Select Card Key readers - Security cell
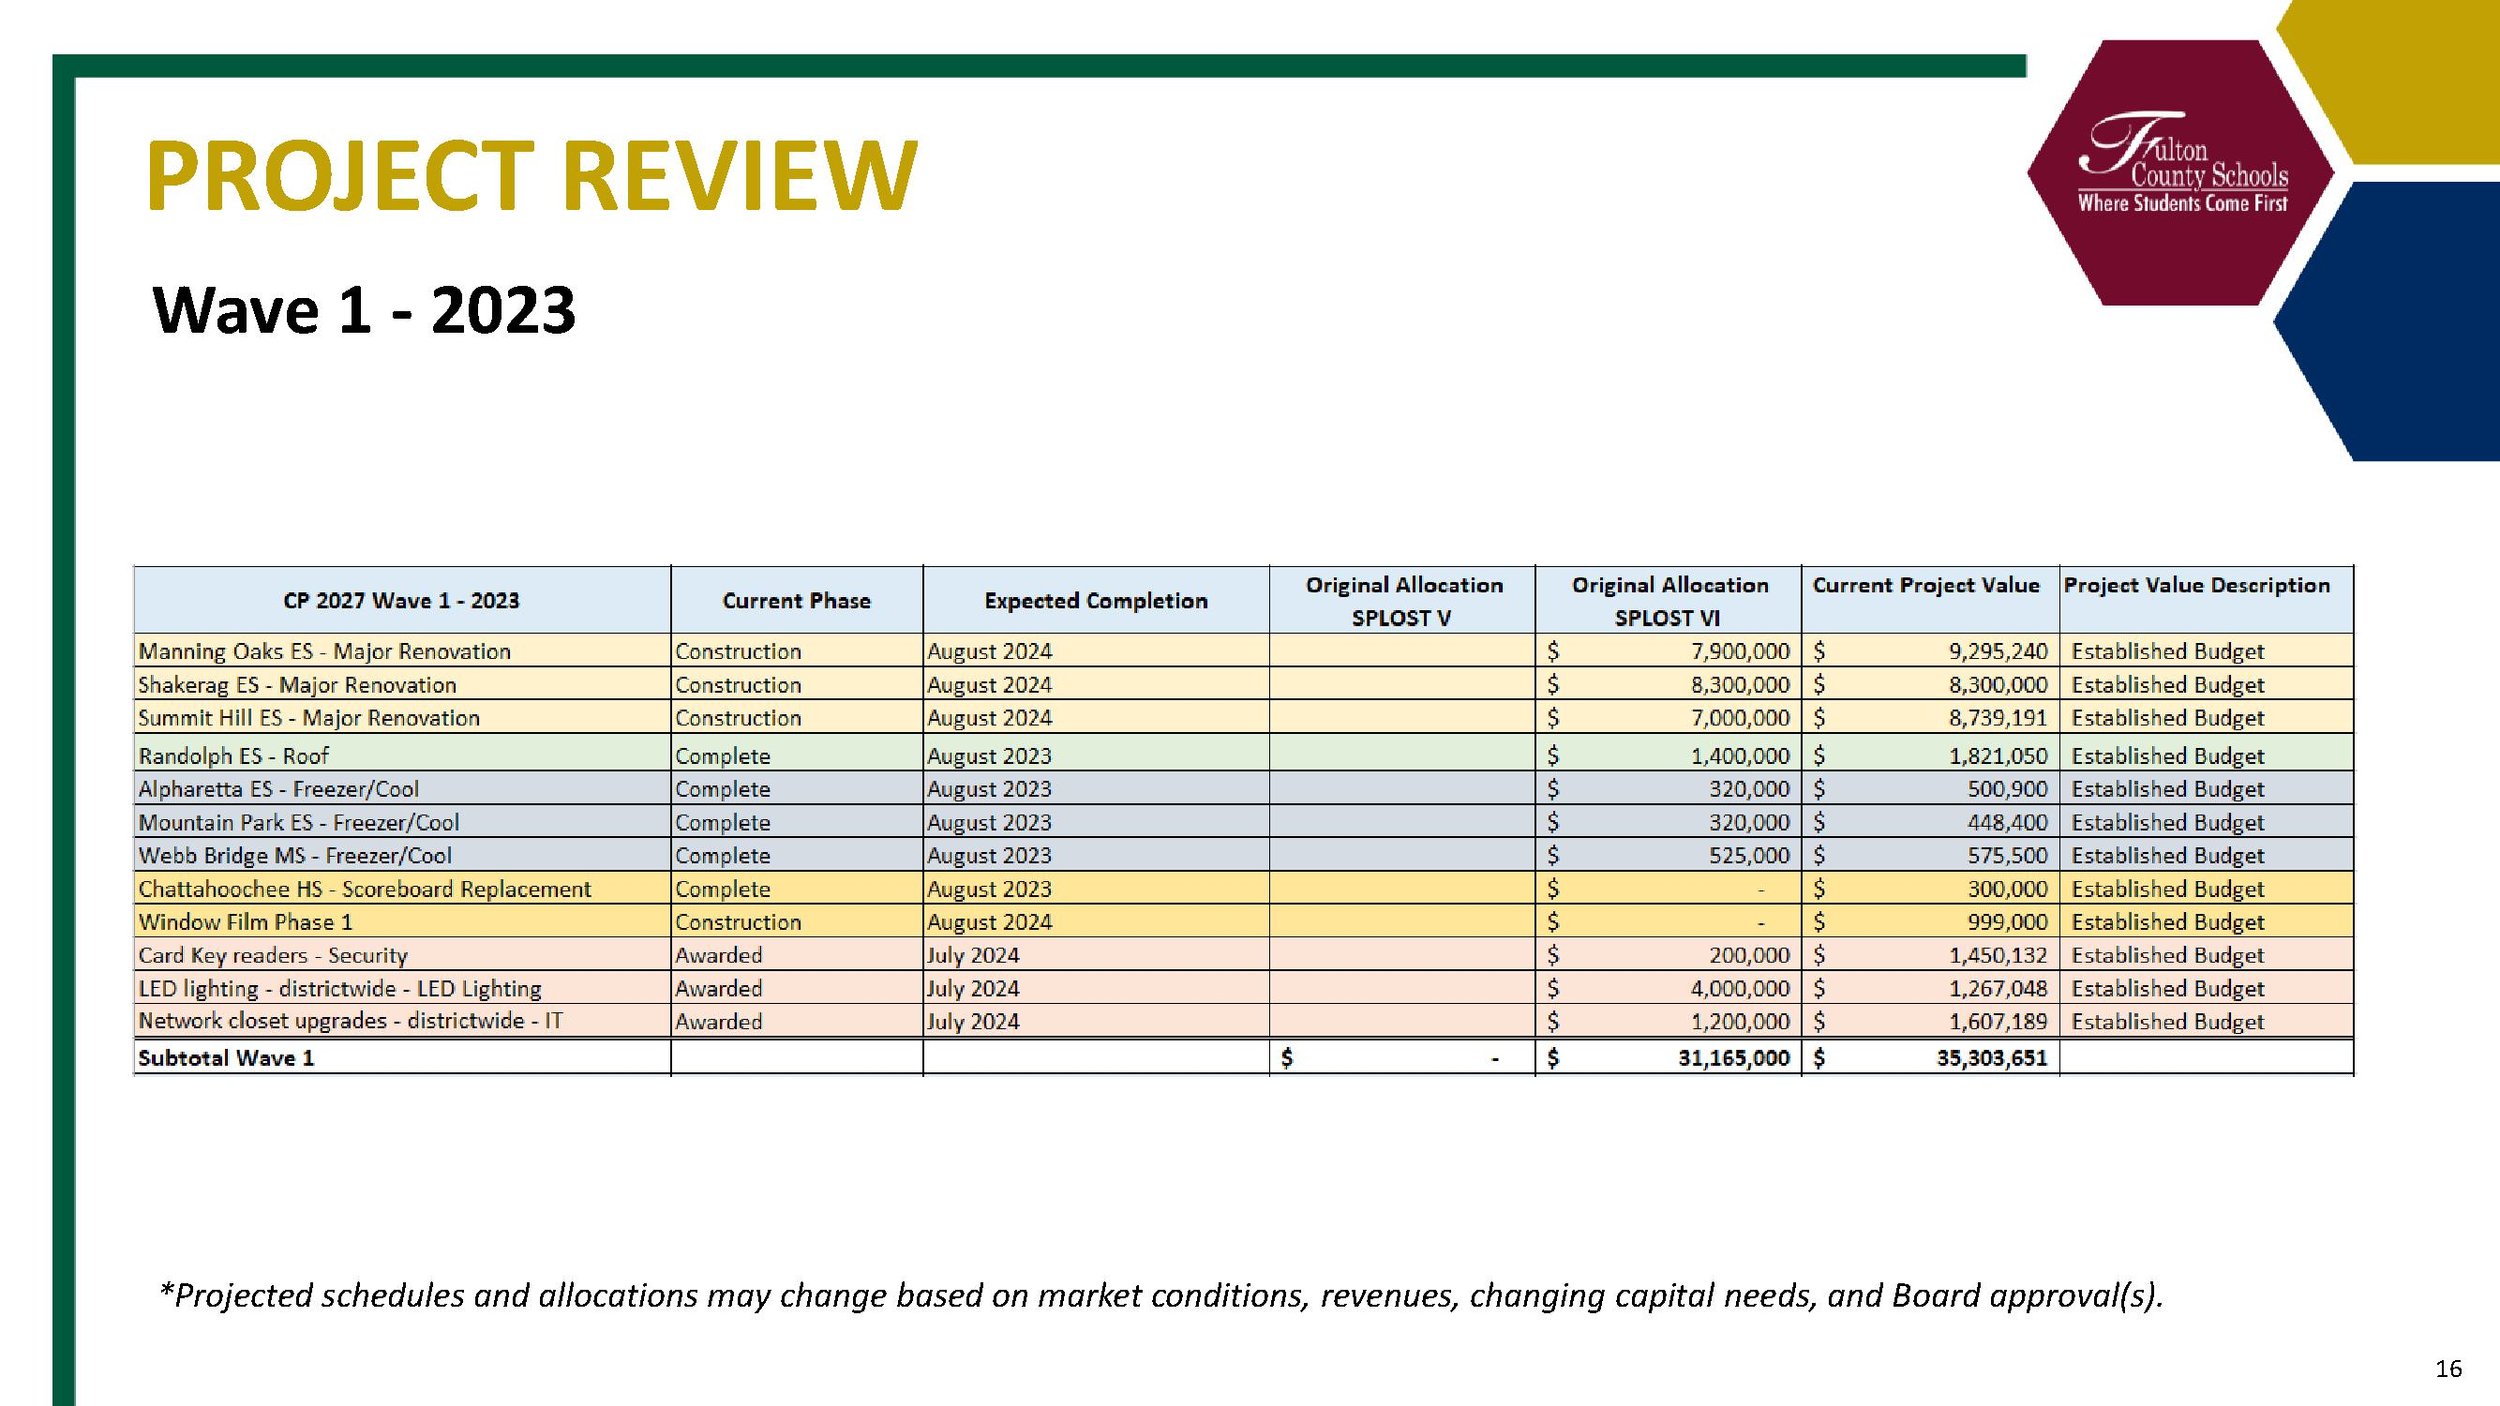 point(402,955)
